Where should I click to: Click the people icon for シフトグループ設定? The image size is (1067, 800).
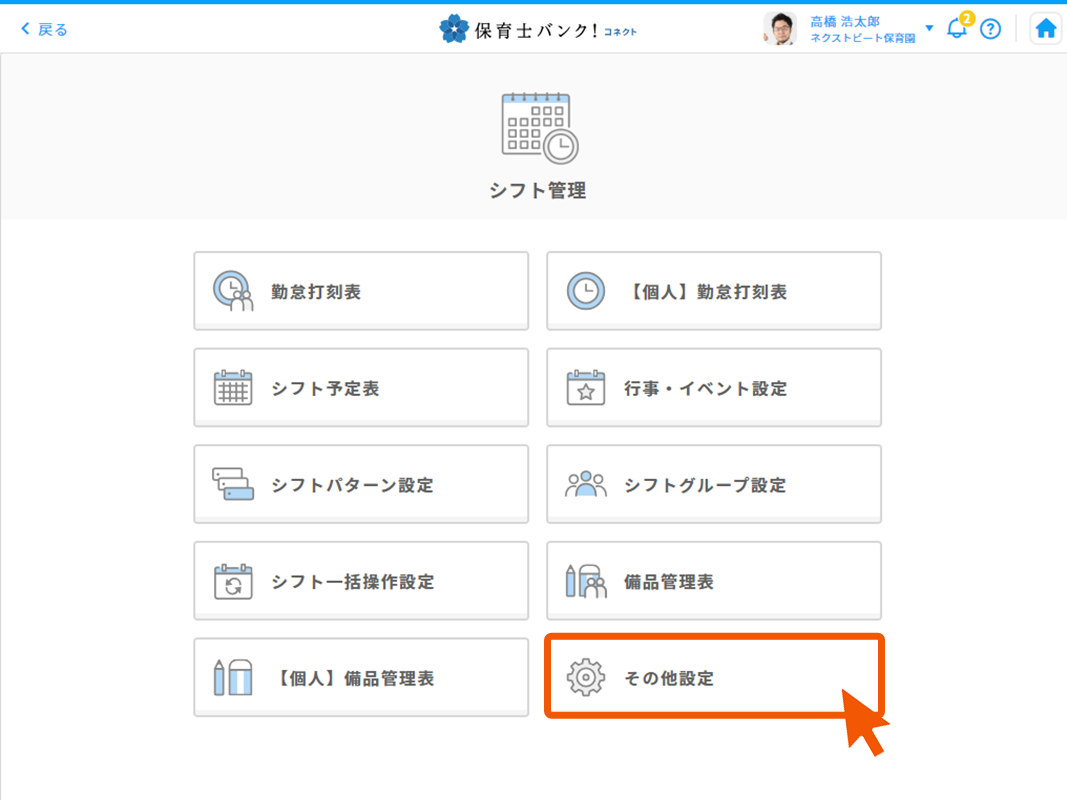click(x=586, y=485)
